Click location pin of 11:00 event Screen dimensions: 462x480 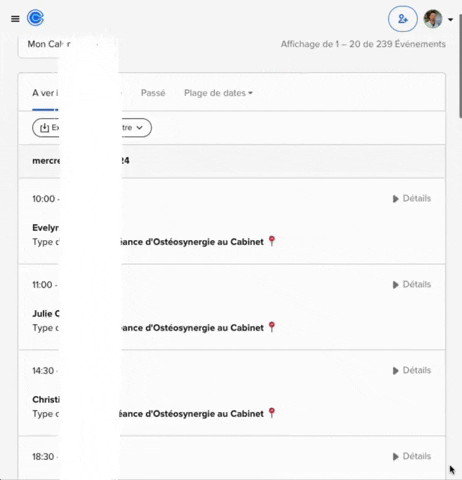[272, 327]
